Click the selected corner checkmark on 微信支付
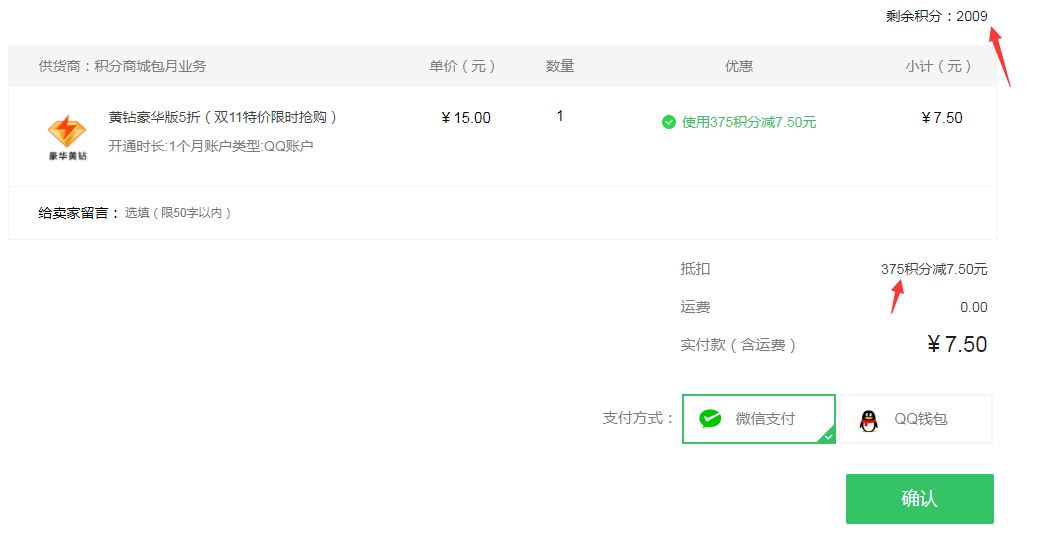Viewport: 1049px width, 538px height. pos(828,436)
